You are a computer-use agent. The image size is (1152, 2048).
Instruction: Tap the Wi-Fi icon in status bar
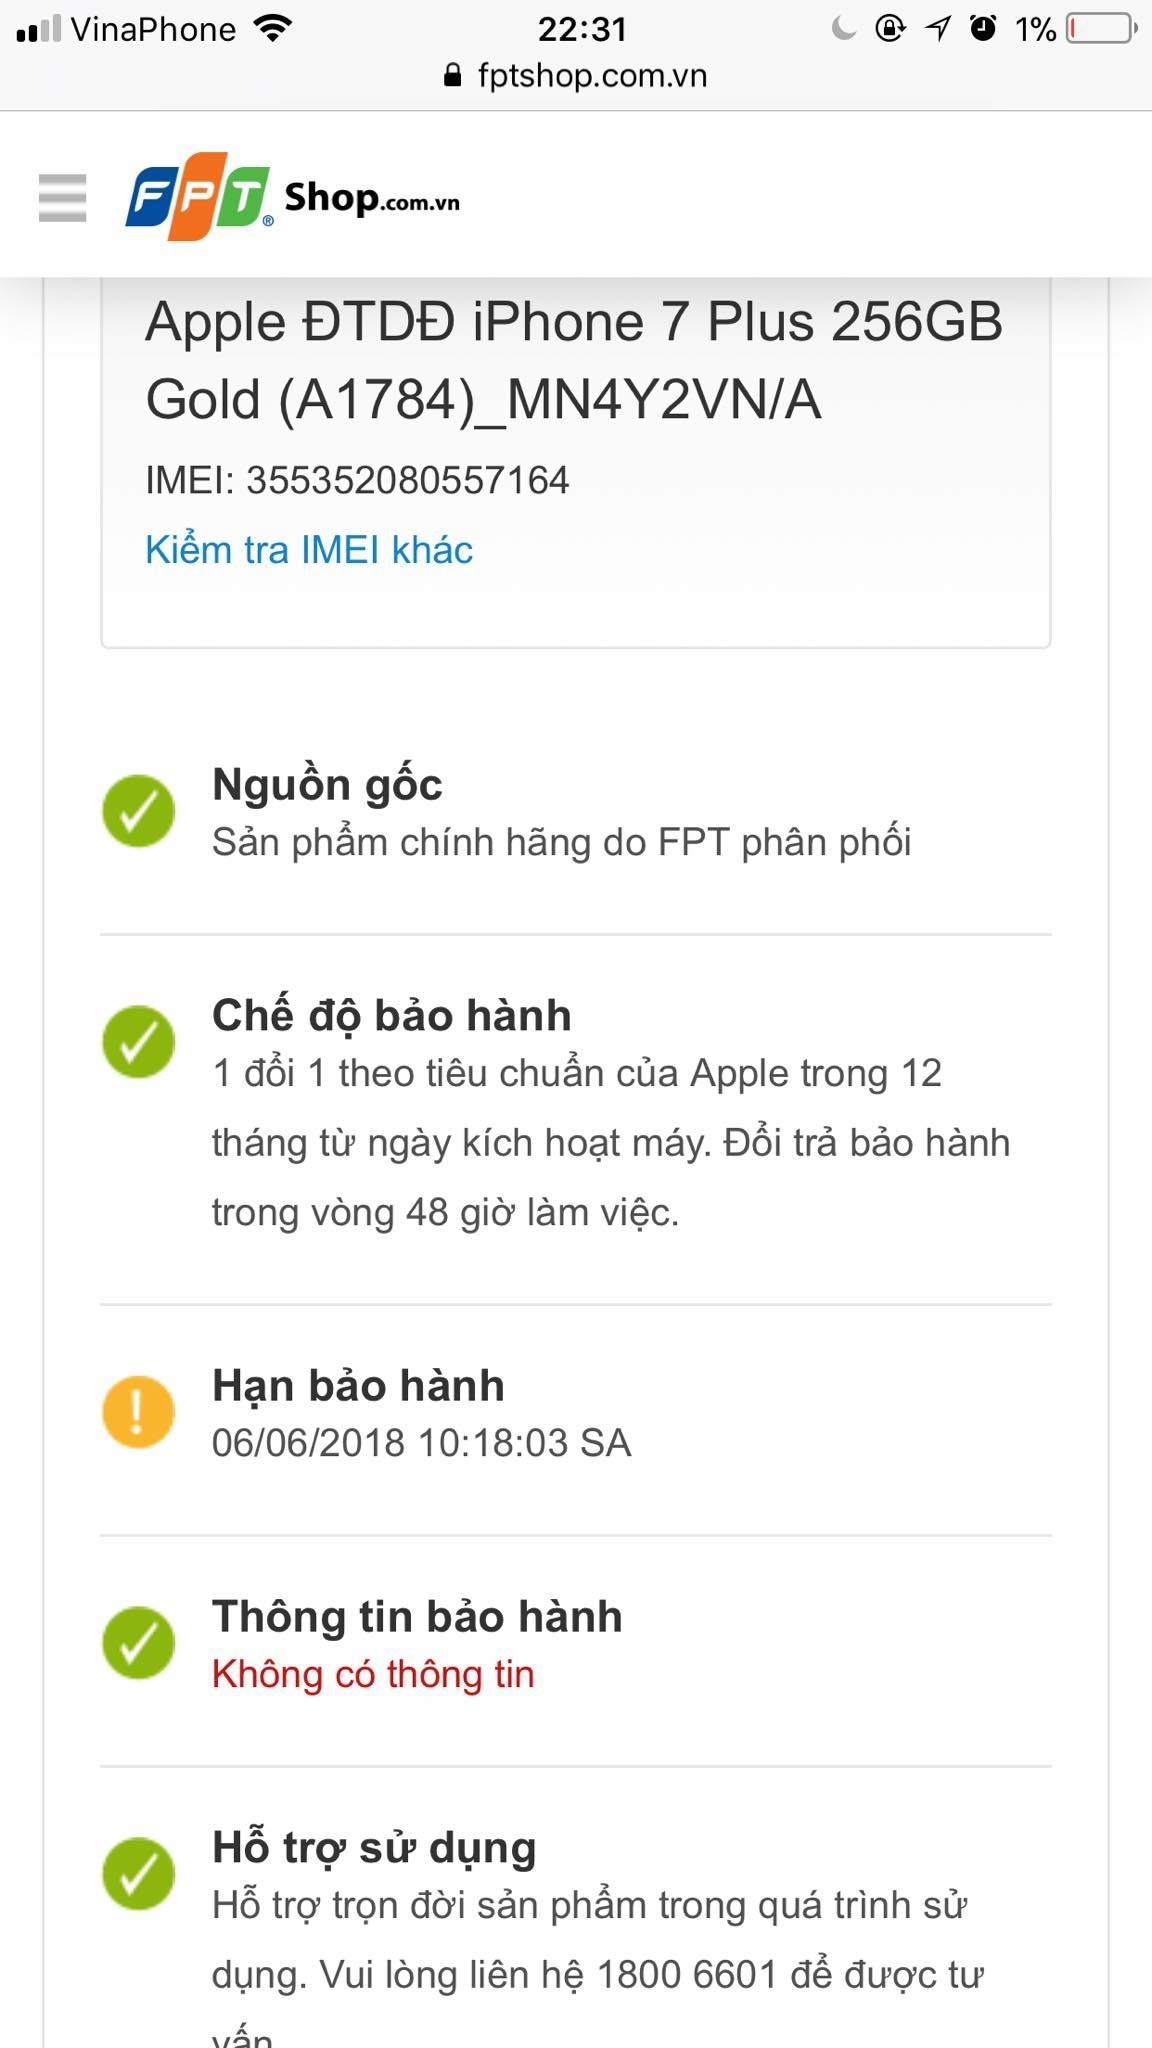click(x=272, y=28)
